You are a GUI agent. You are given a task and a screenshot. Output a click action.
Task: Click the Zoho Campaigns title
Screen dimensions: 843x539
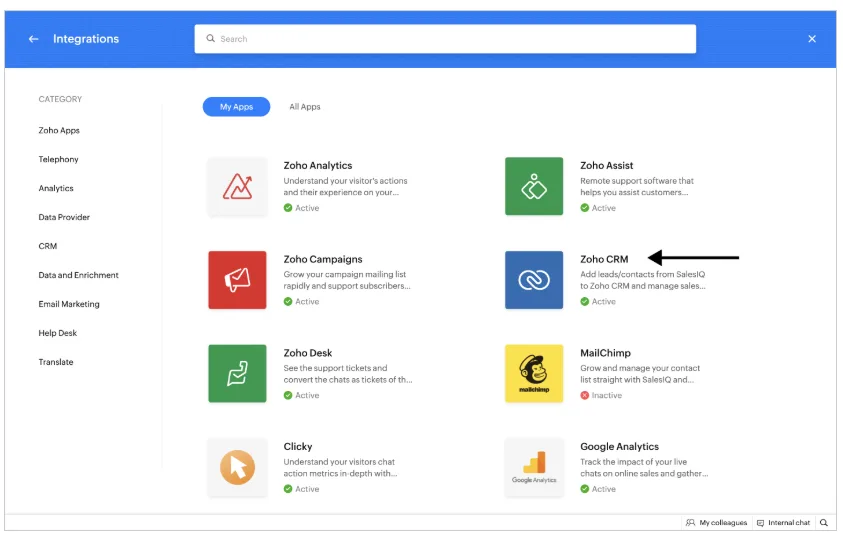pyautogui.click(x=323, y=259)
